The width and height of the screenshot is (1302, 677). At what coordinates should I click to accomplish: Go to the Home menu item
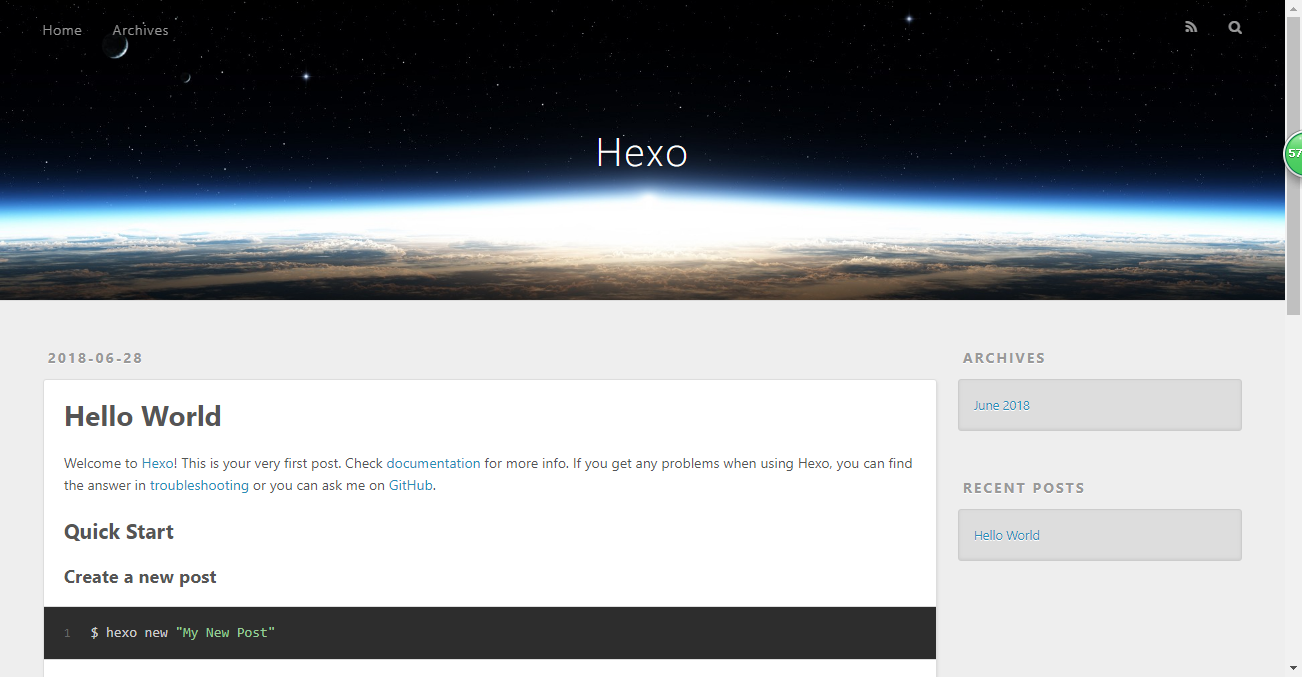(x=62, y=30)
